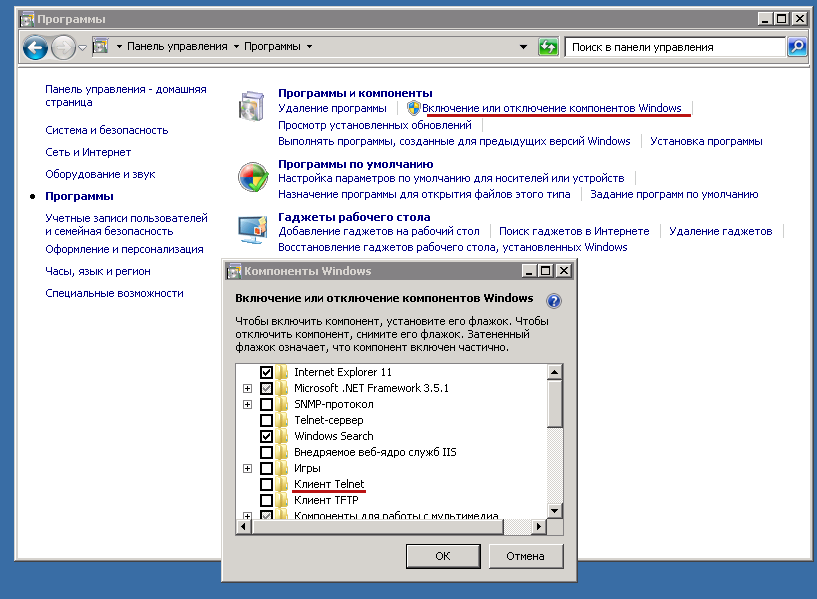Viewport: 817px width, 599px height.
Task: Click the Гаджеты рабочего стола monitor icon
Action: tap(253, 230)
